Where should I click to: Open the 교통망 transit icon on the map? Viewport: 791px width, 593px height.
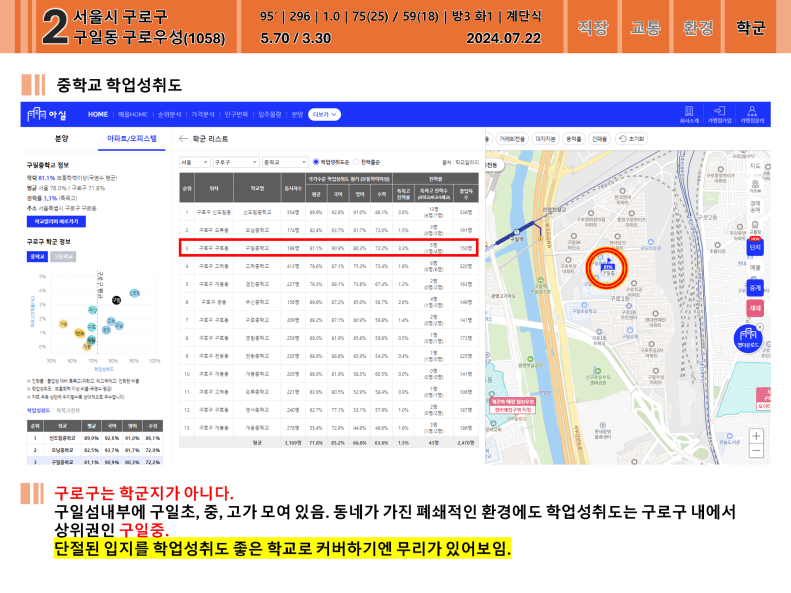click(755, 227)
